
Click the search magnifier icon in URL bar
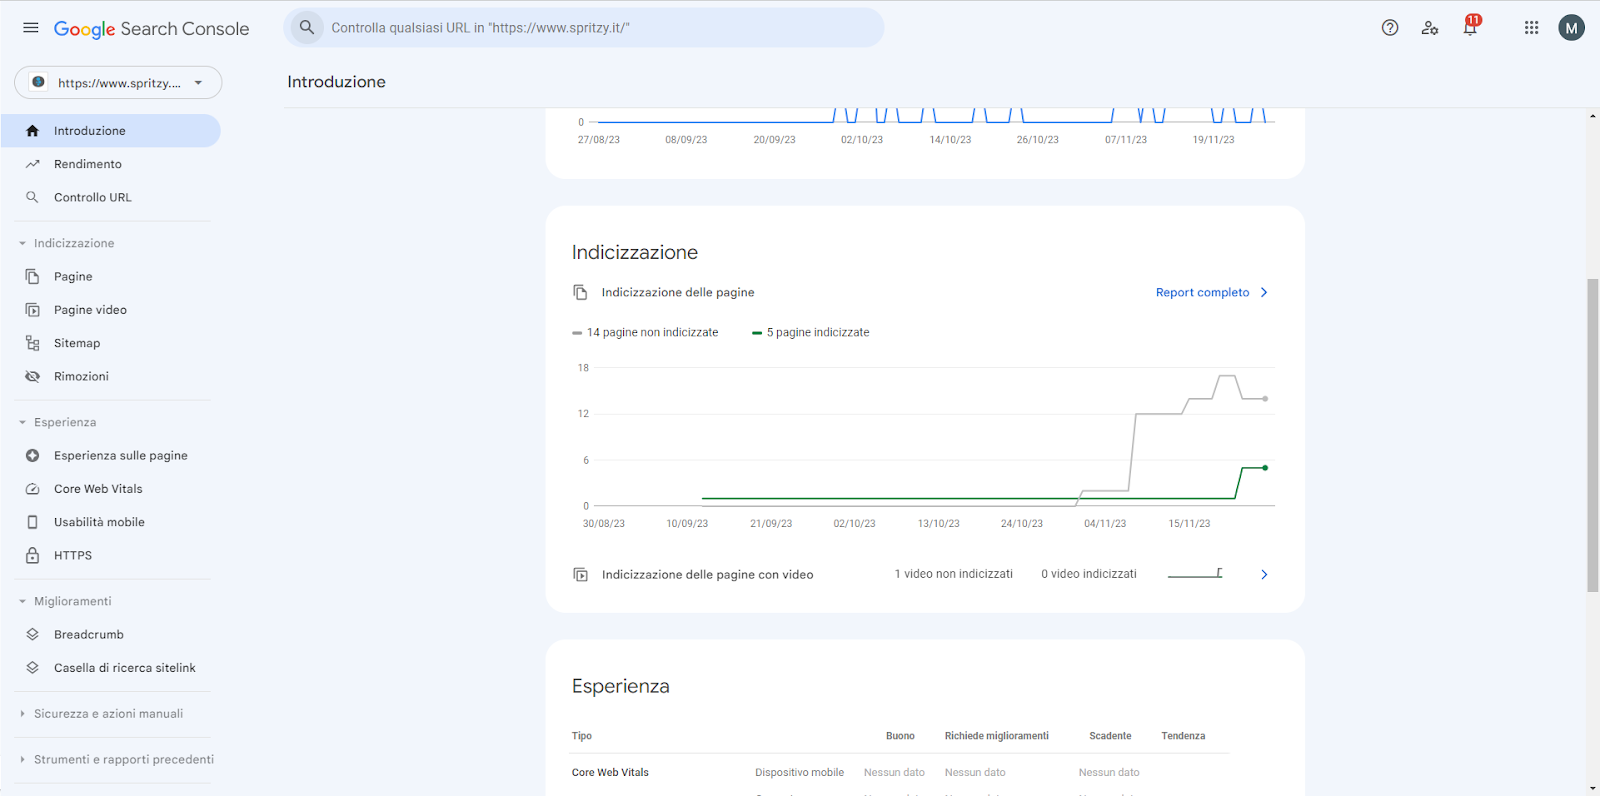pyautogui.click(x=307, y=28)
